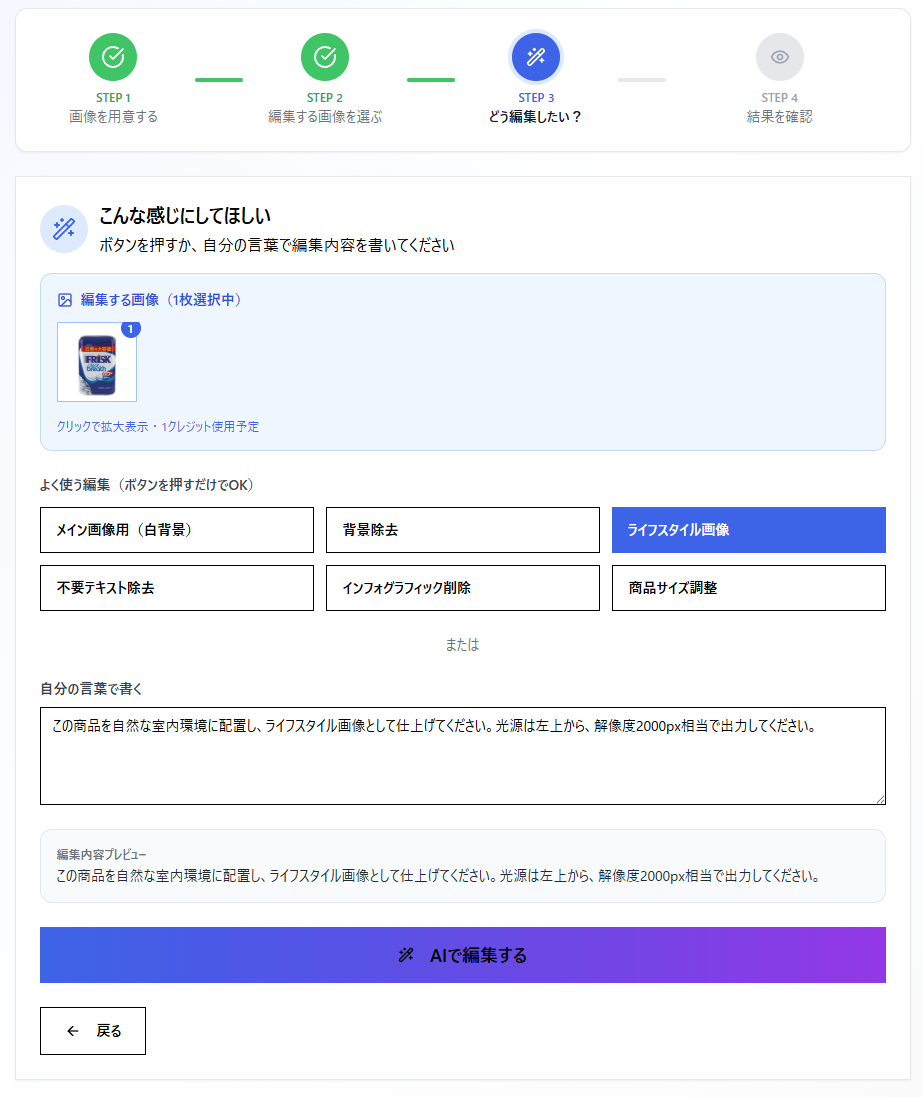The height and width of the screenshot is (1097, 923).
Task: Pick the 商品サイズ調整 preset button
Action: click(x=748, y=588)
